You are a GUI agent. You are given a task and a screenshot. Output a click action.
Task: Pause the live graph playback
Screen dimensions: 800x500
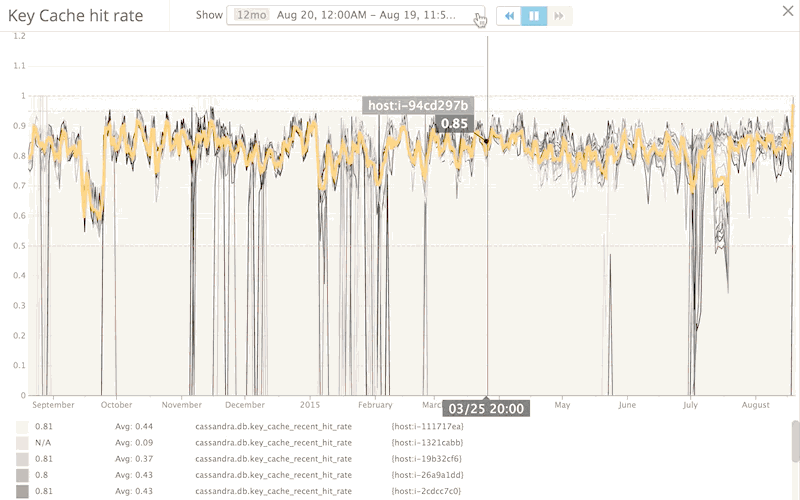coord(534,16)
